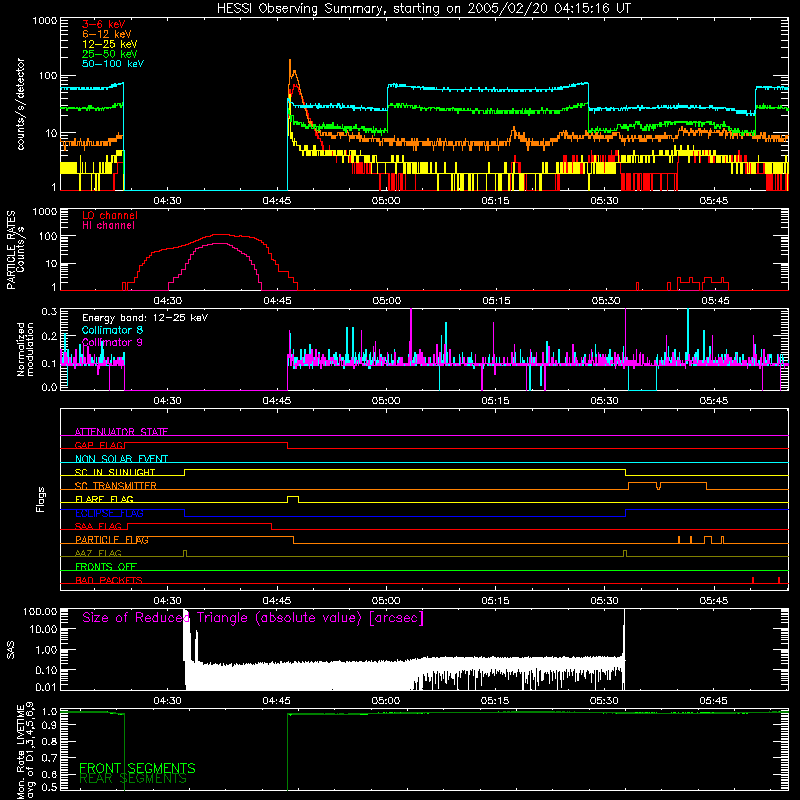
Task: Click the 100.00 tick on the SAS axis
Action: (x=40, y=611)
